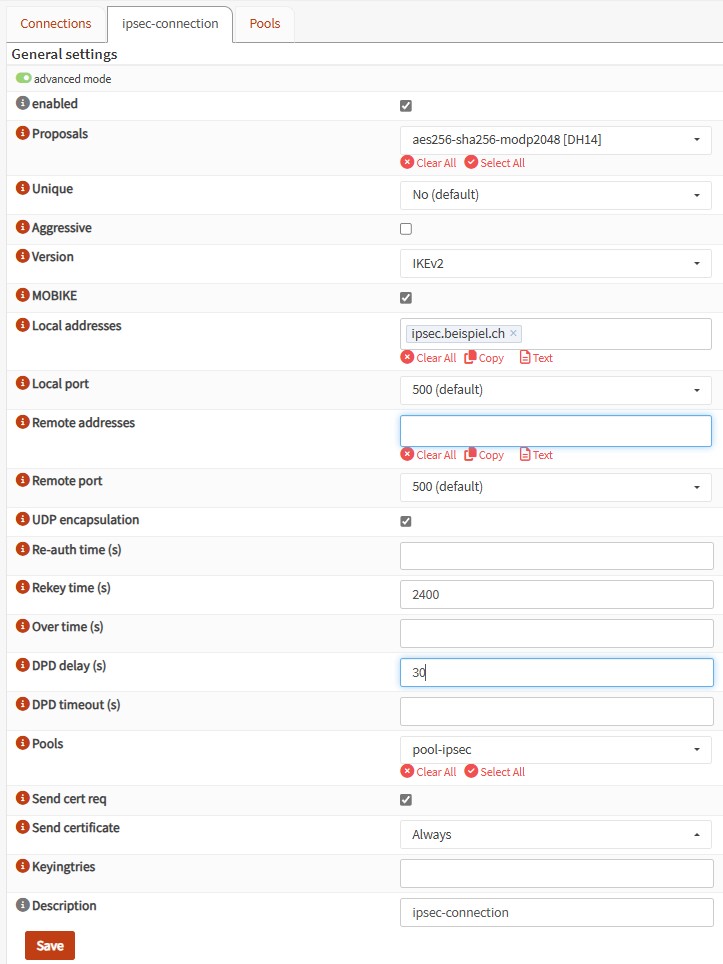
Task: Click the info icon beside Proposals
Action: coord(23,133)
